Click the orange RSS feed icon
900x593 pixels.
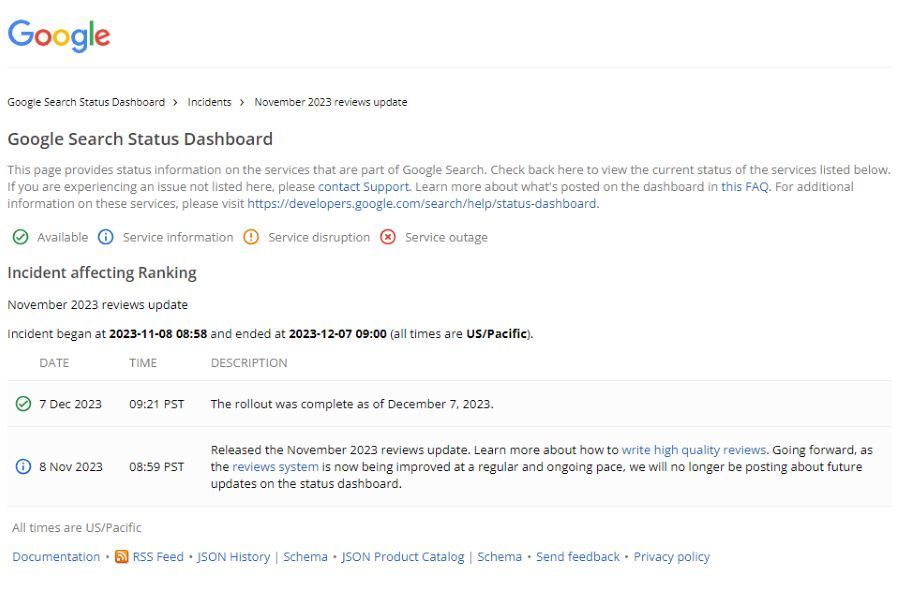[121, 557]
